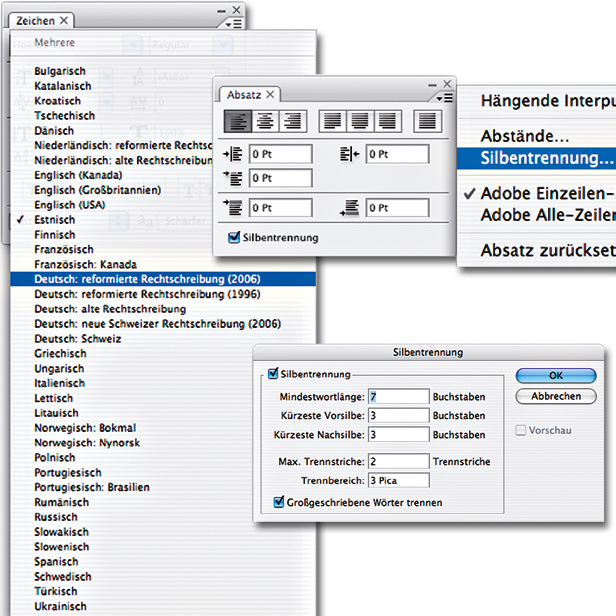Image resolution: width=616 pixels, height=616 pixels.
Task: Select Deutsch: neue Schweizer Rechtschreibung (2006)
Action: tap(163, 324)
